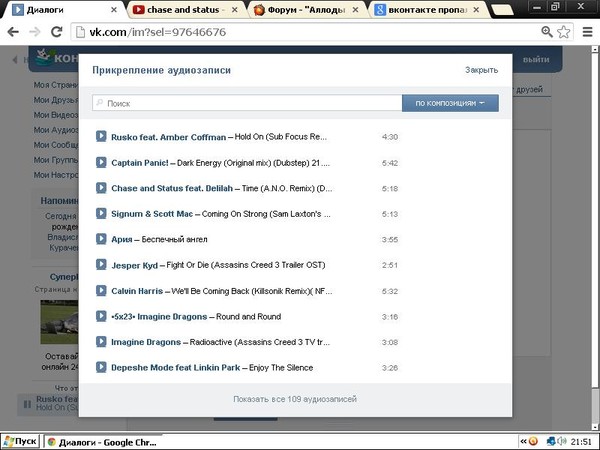Play Chase and Status feat. Delilah track
This screenshot has width=600, height=450.
tap(101, 188)
